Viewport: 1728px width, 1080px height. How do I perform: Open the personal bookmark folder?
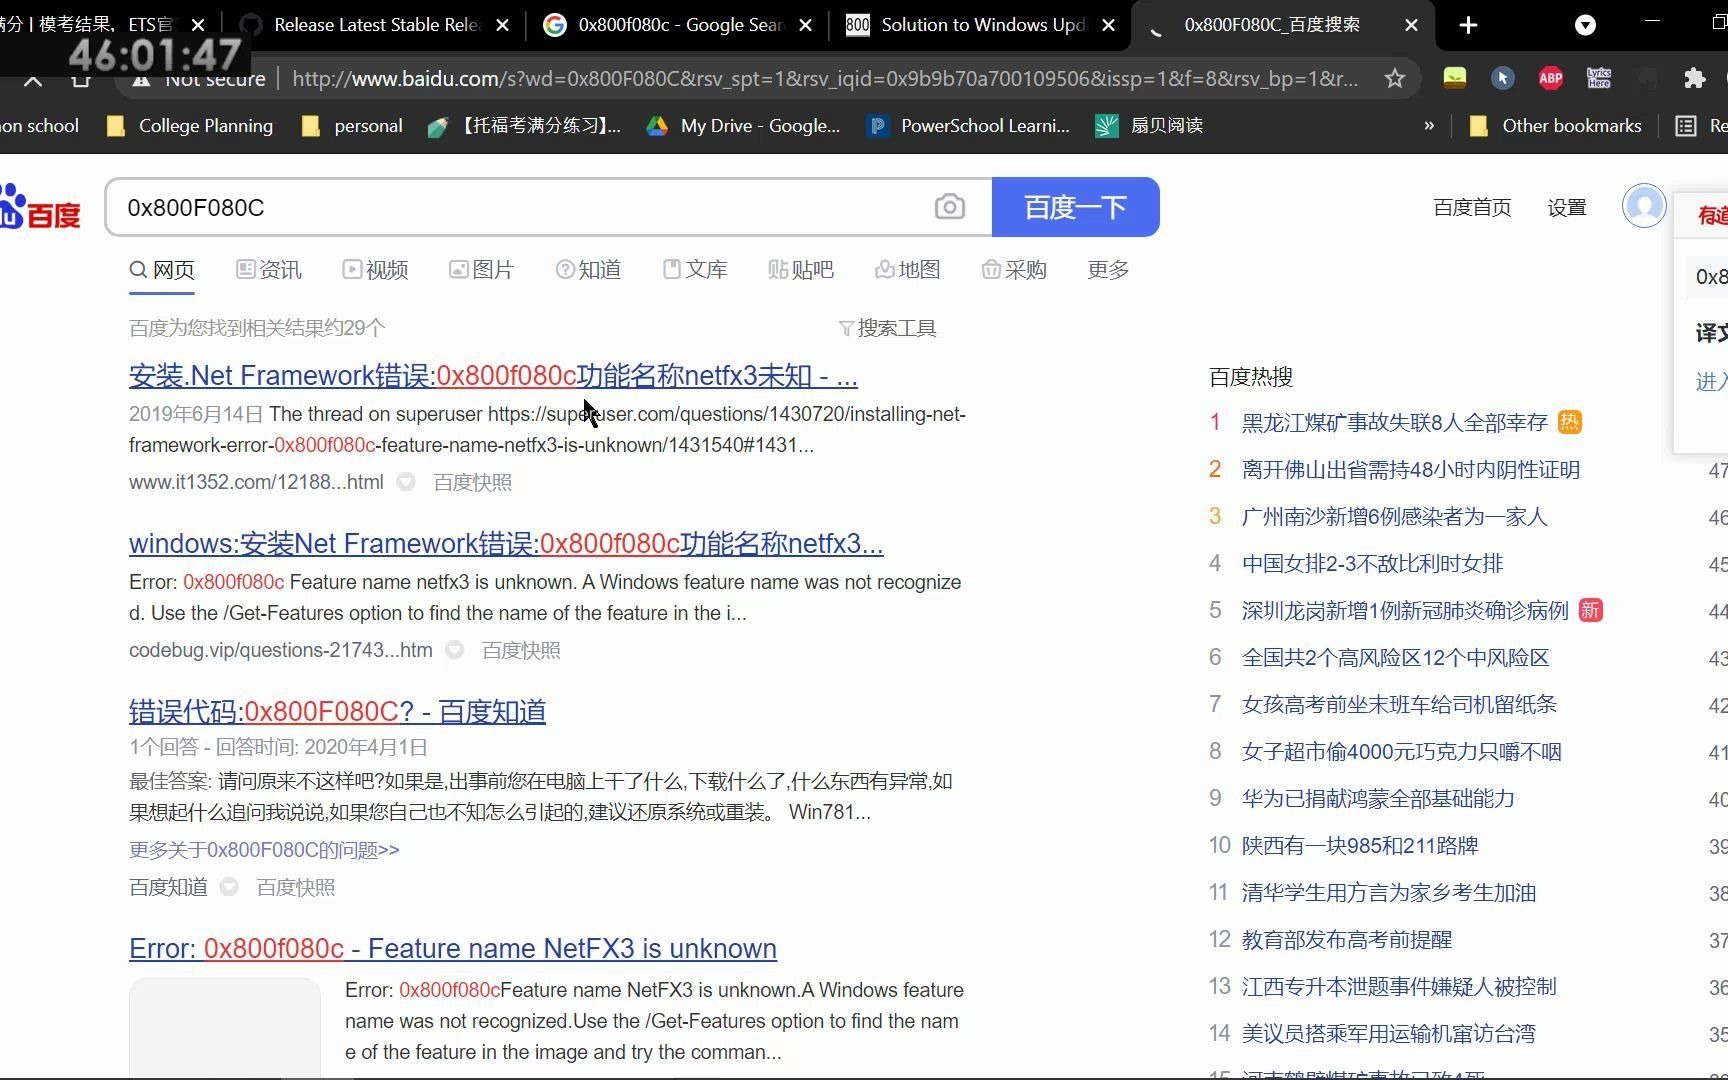click(352, 126)
